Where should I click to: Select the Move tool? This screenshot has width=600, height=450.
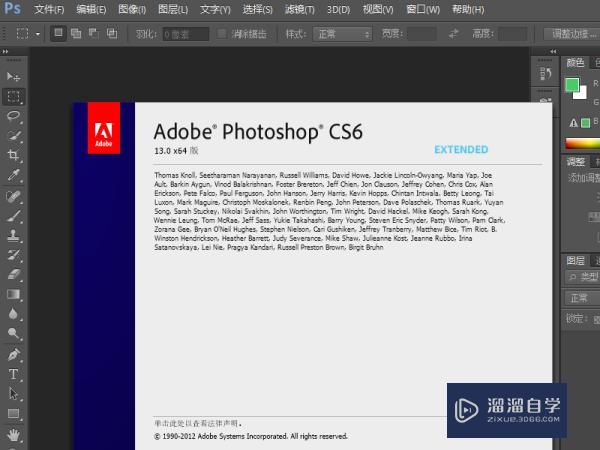(13, 77)
